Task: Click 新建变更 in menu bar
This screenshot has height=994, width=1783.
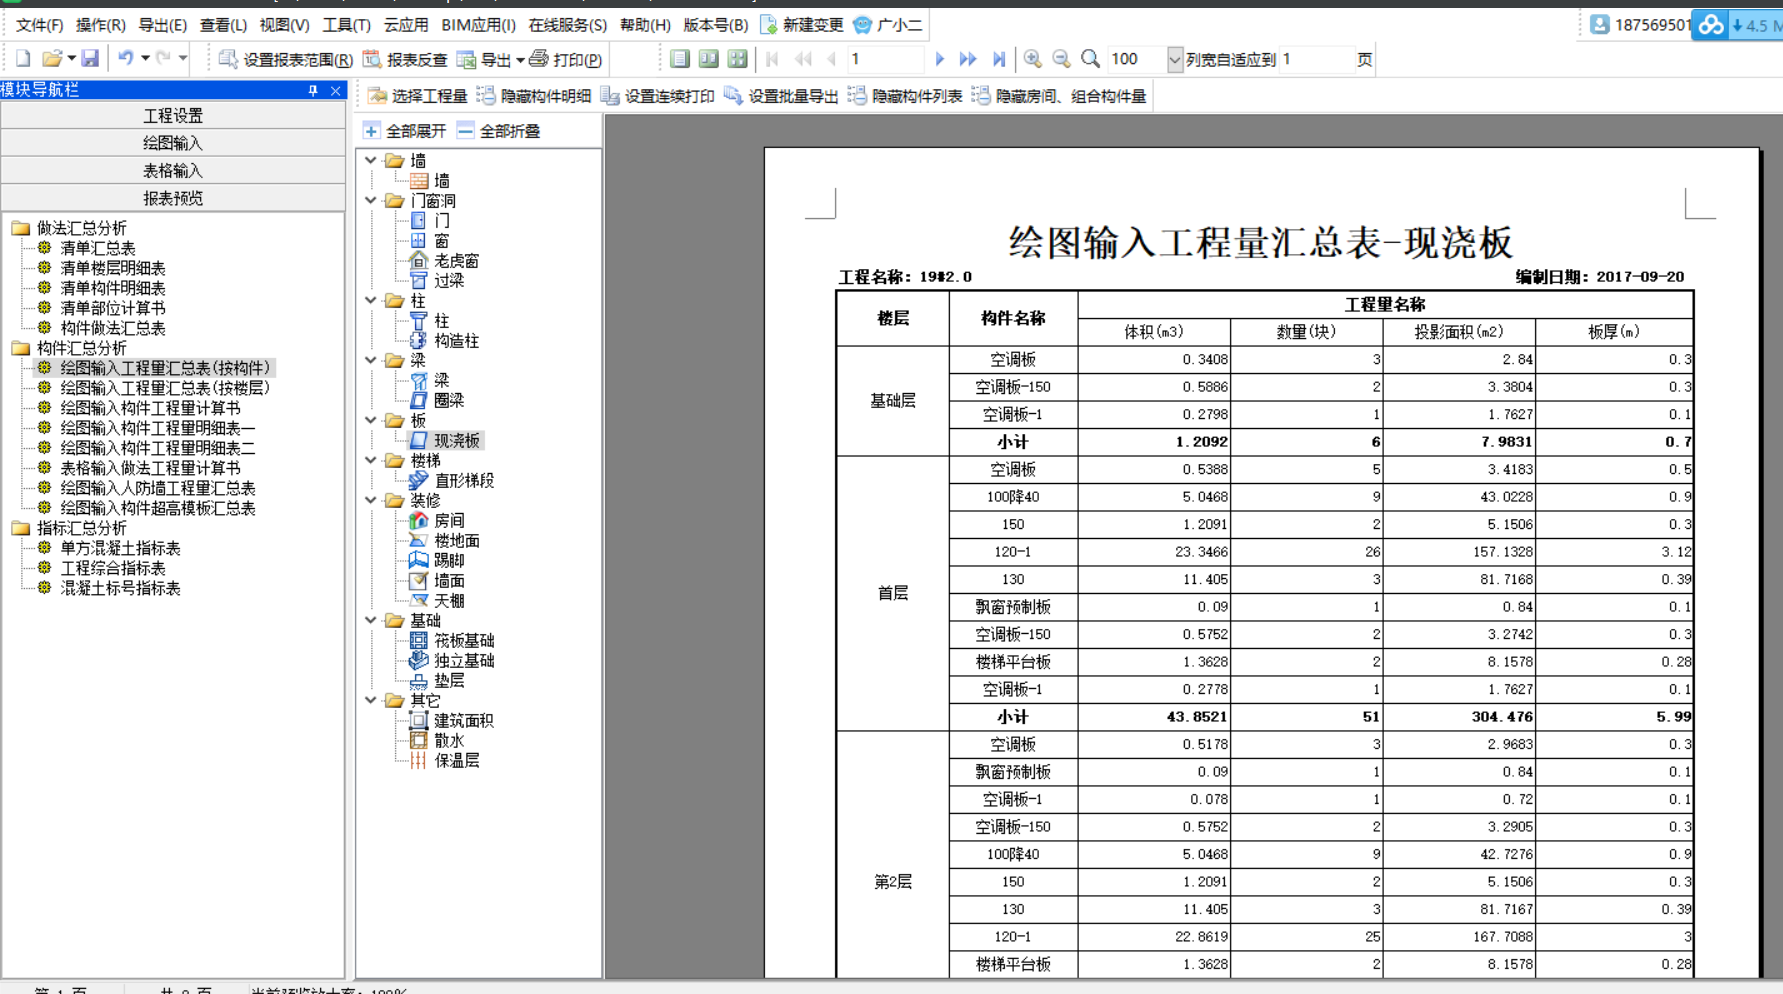Action: pos(802,25)
